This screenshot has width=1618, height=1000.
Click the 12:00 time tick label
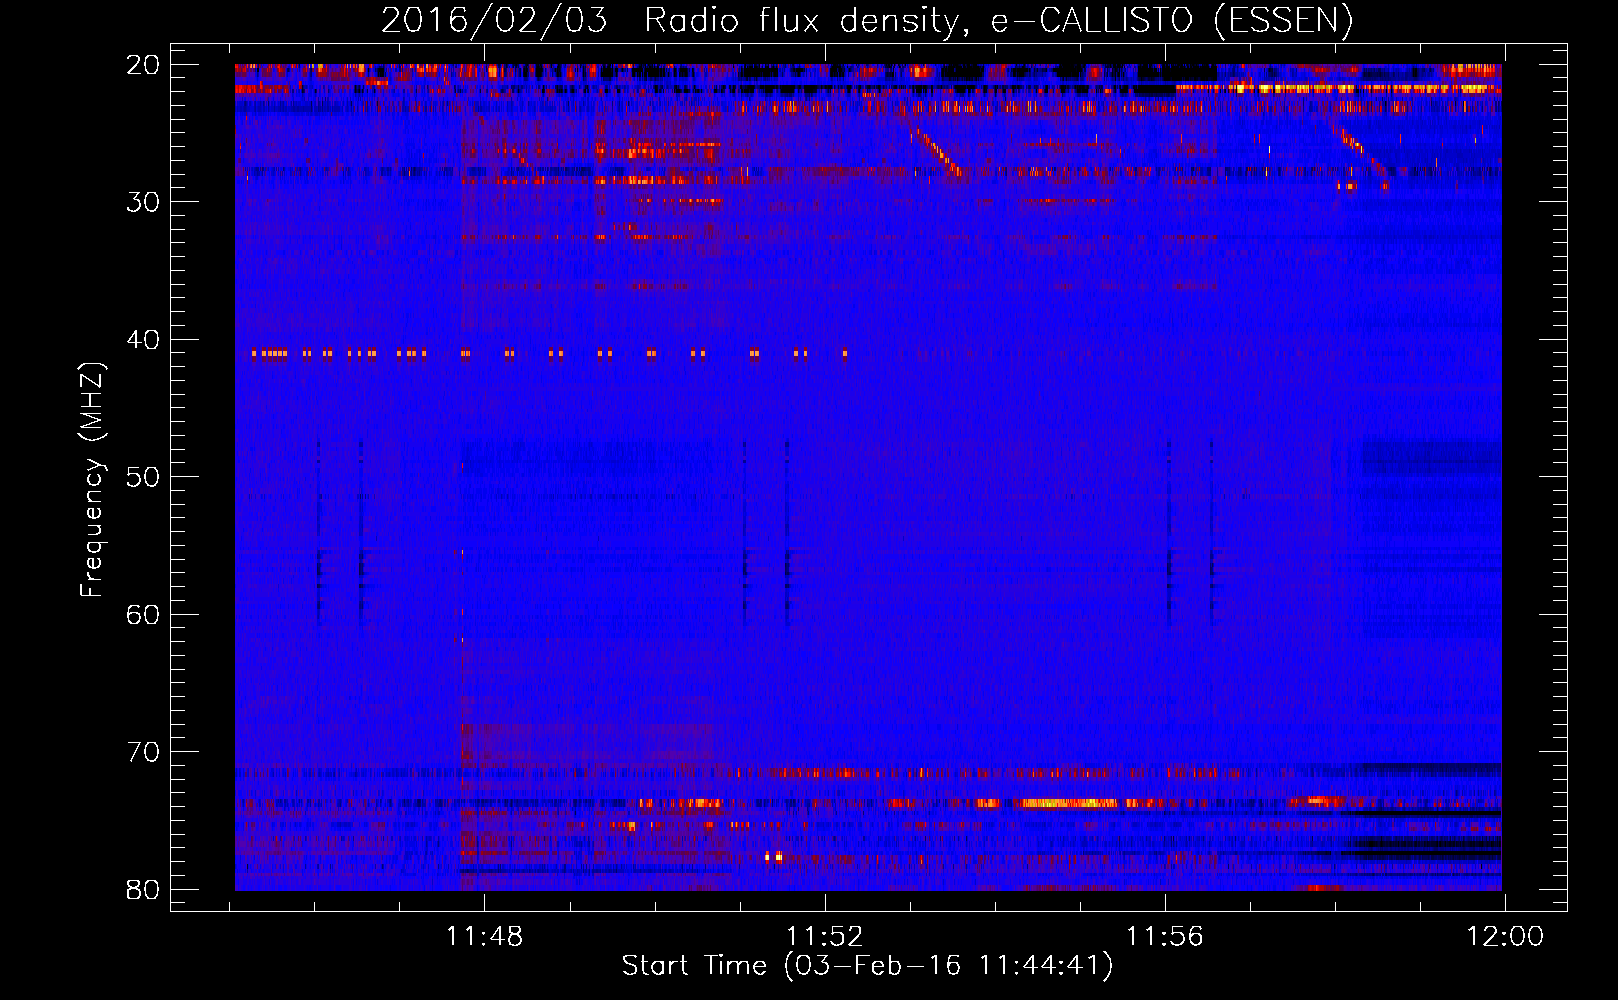click(1505, 937)
